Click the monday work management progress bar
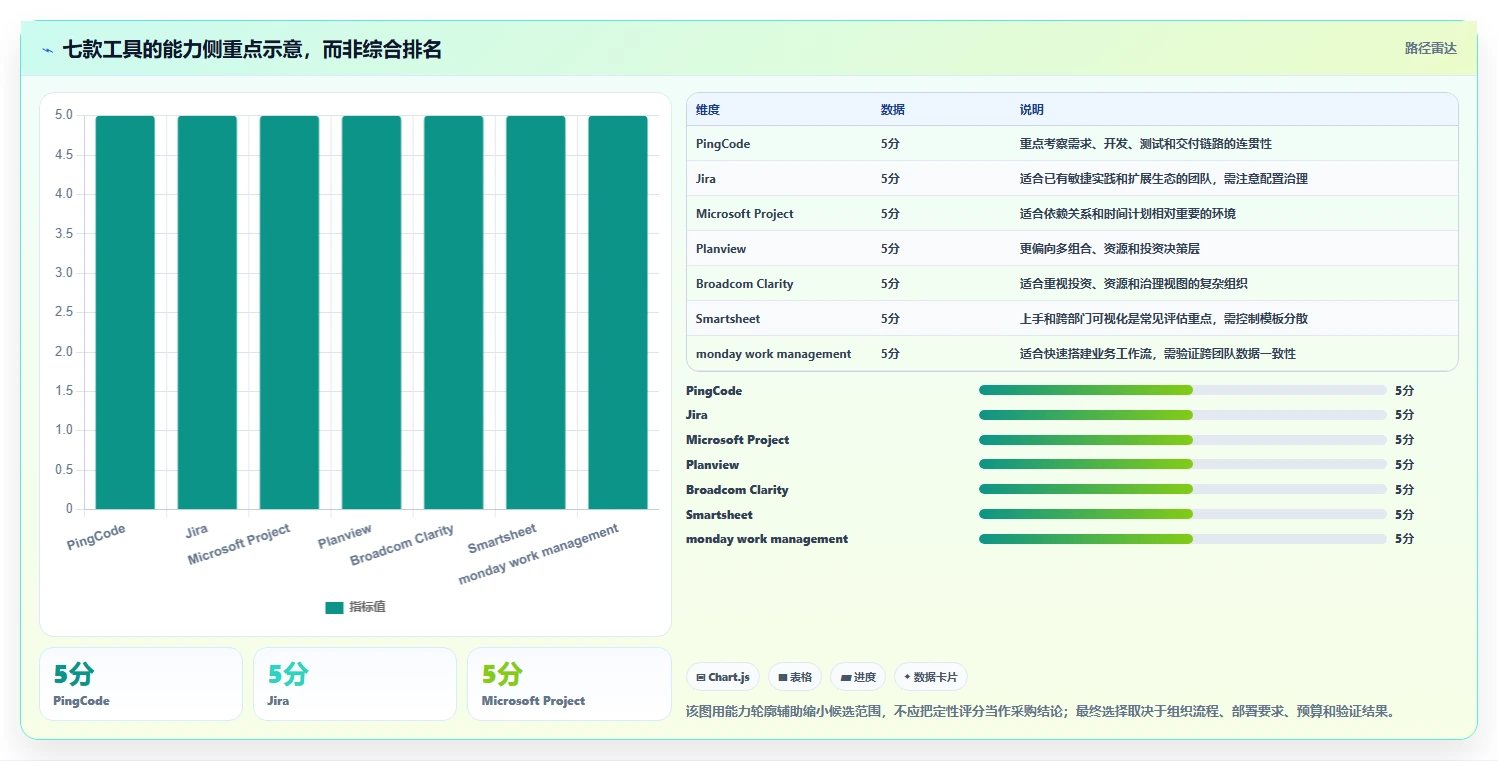 1182,538
